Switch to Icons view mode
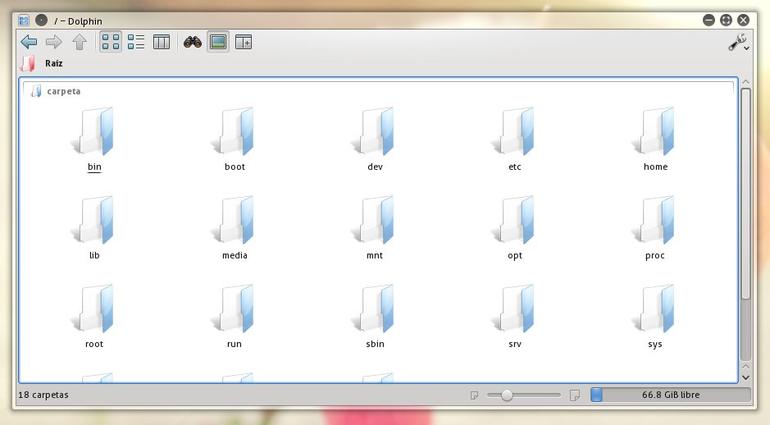Screen dimensions: 770x425 (110, 42)
